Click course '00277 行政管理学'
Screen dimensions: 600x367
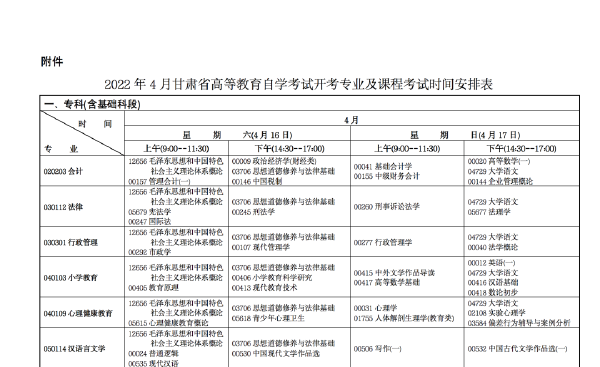point(383,242)
